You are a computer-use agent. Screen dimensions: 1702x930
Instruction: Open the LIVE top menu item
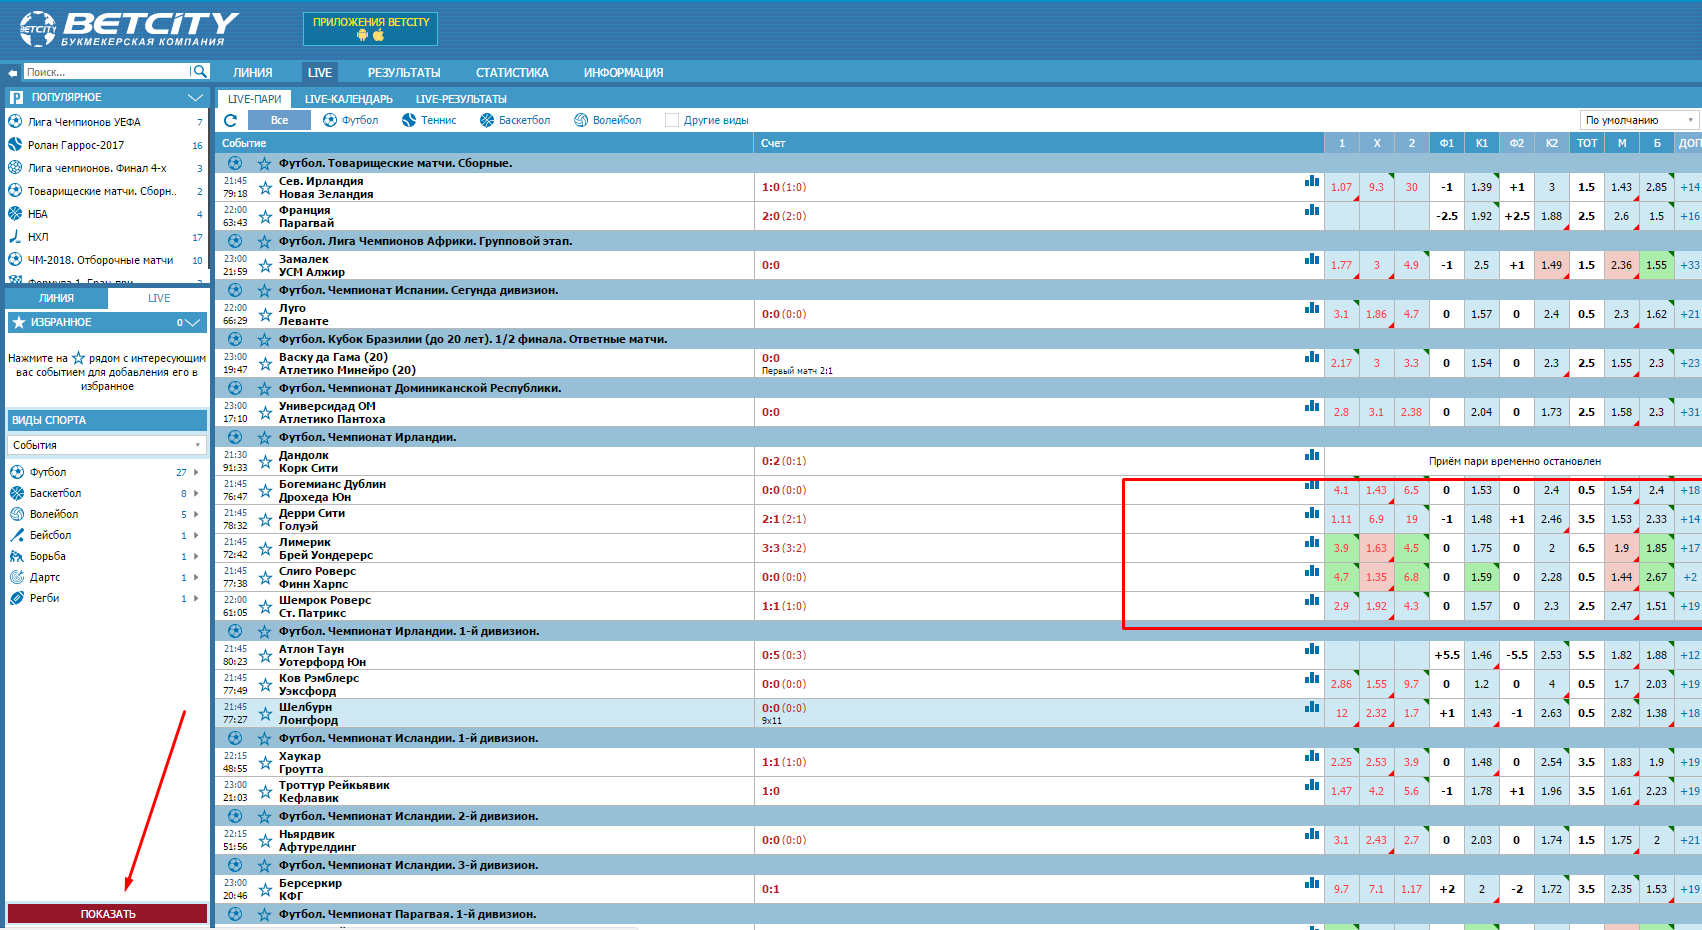pyautogui.click(x=320, y=72)
